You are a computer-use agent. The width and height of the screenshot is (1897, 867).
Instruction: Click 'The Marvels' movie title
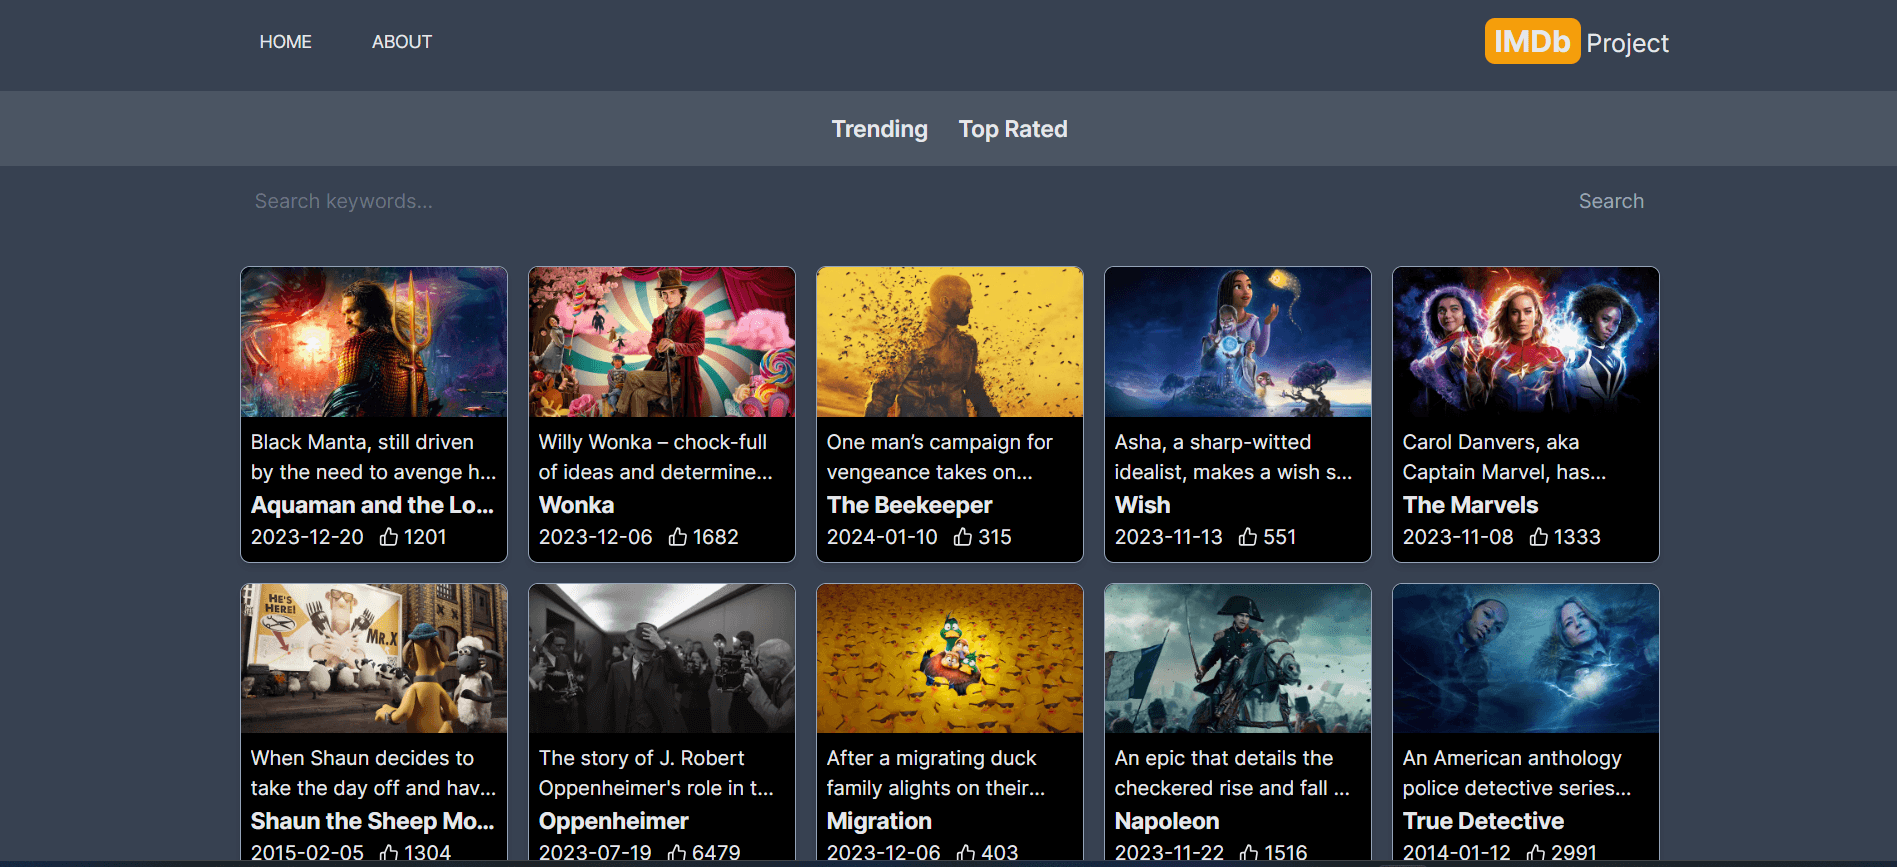coord(1470,505)
